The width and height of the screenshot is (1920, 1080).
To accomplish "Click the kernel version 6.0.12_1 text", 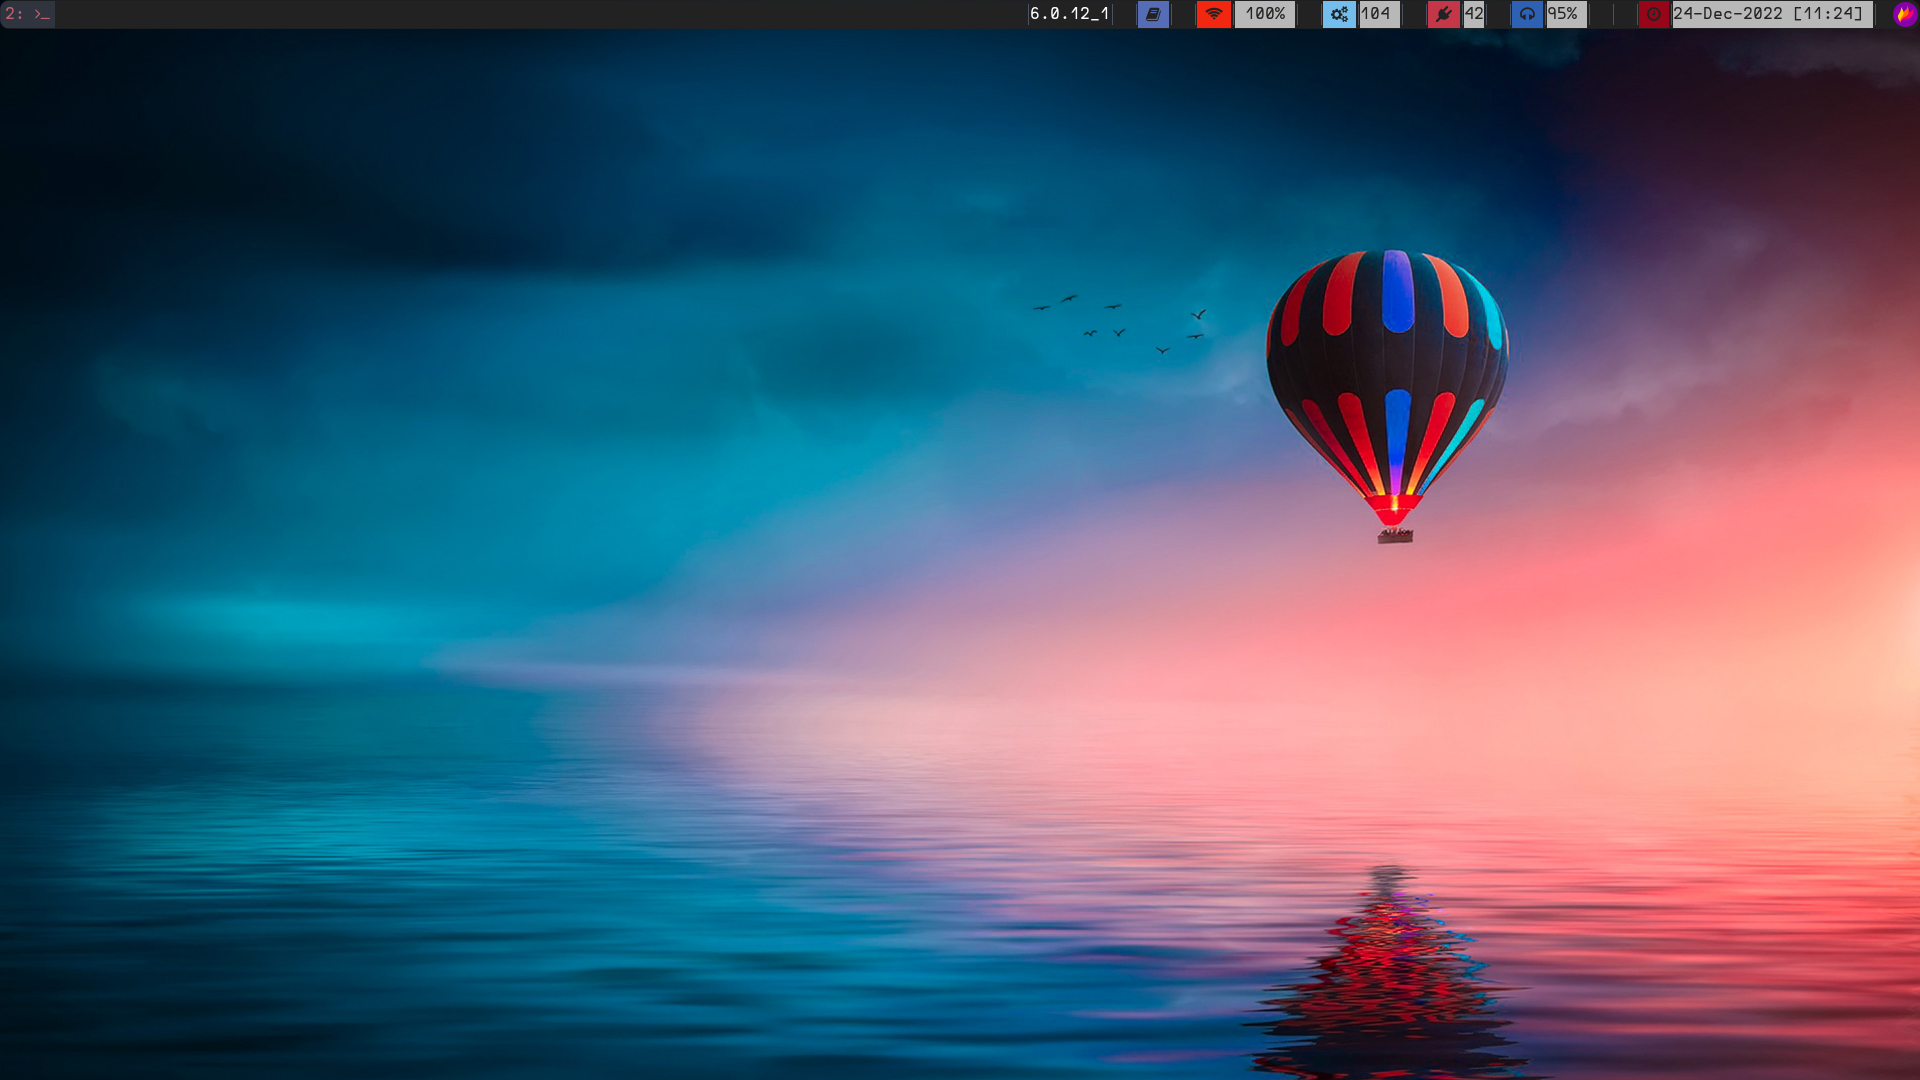I will coord(1069,14).
